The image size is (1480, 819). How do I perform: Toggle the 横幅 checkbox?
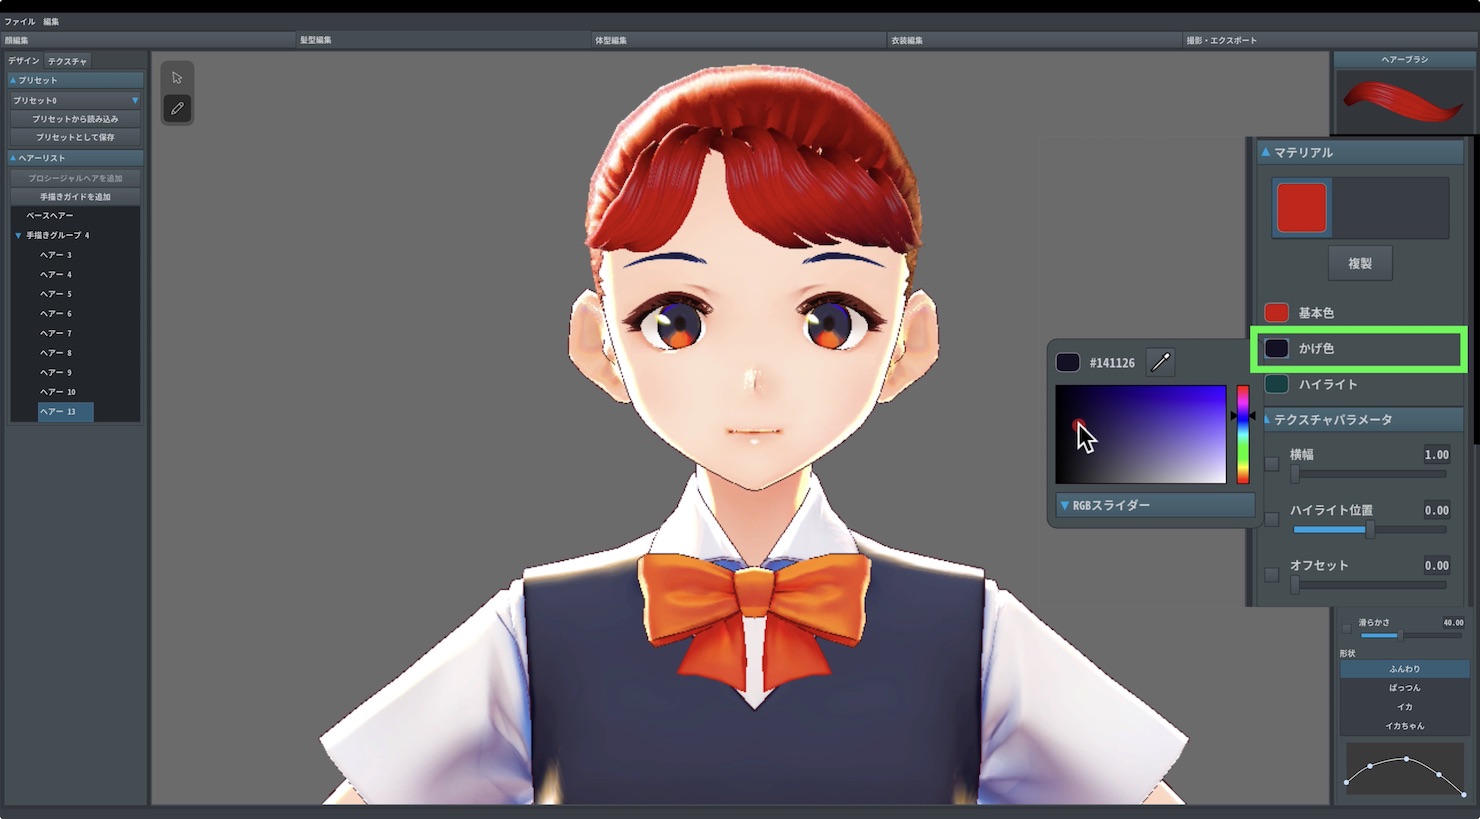(x=1272, y=463)
